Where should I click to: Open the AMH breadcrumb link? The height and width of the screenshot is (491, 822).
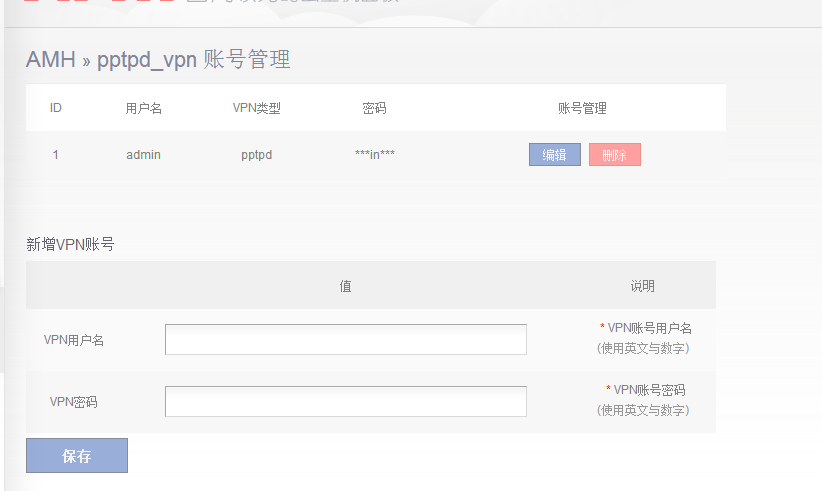click(x=50, y=60)
